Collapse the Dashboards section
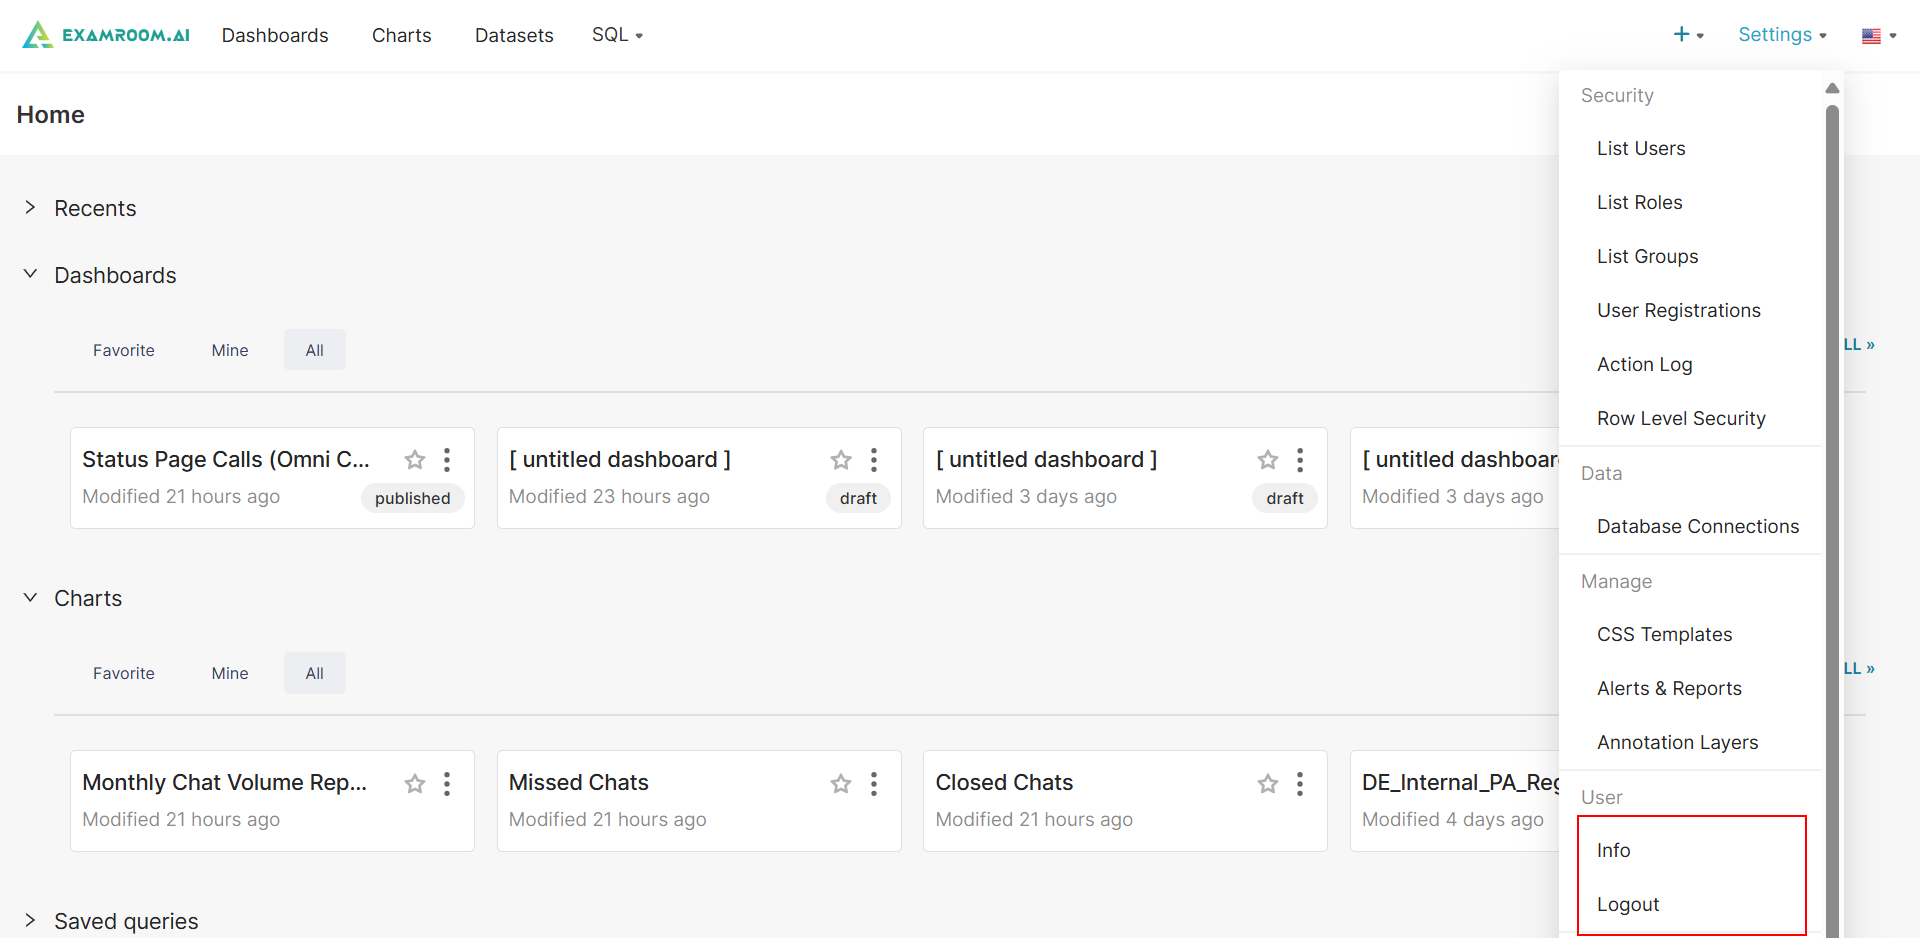This screenshot has height=938, width=1920. point(30,275)
